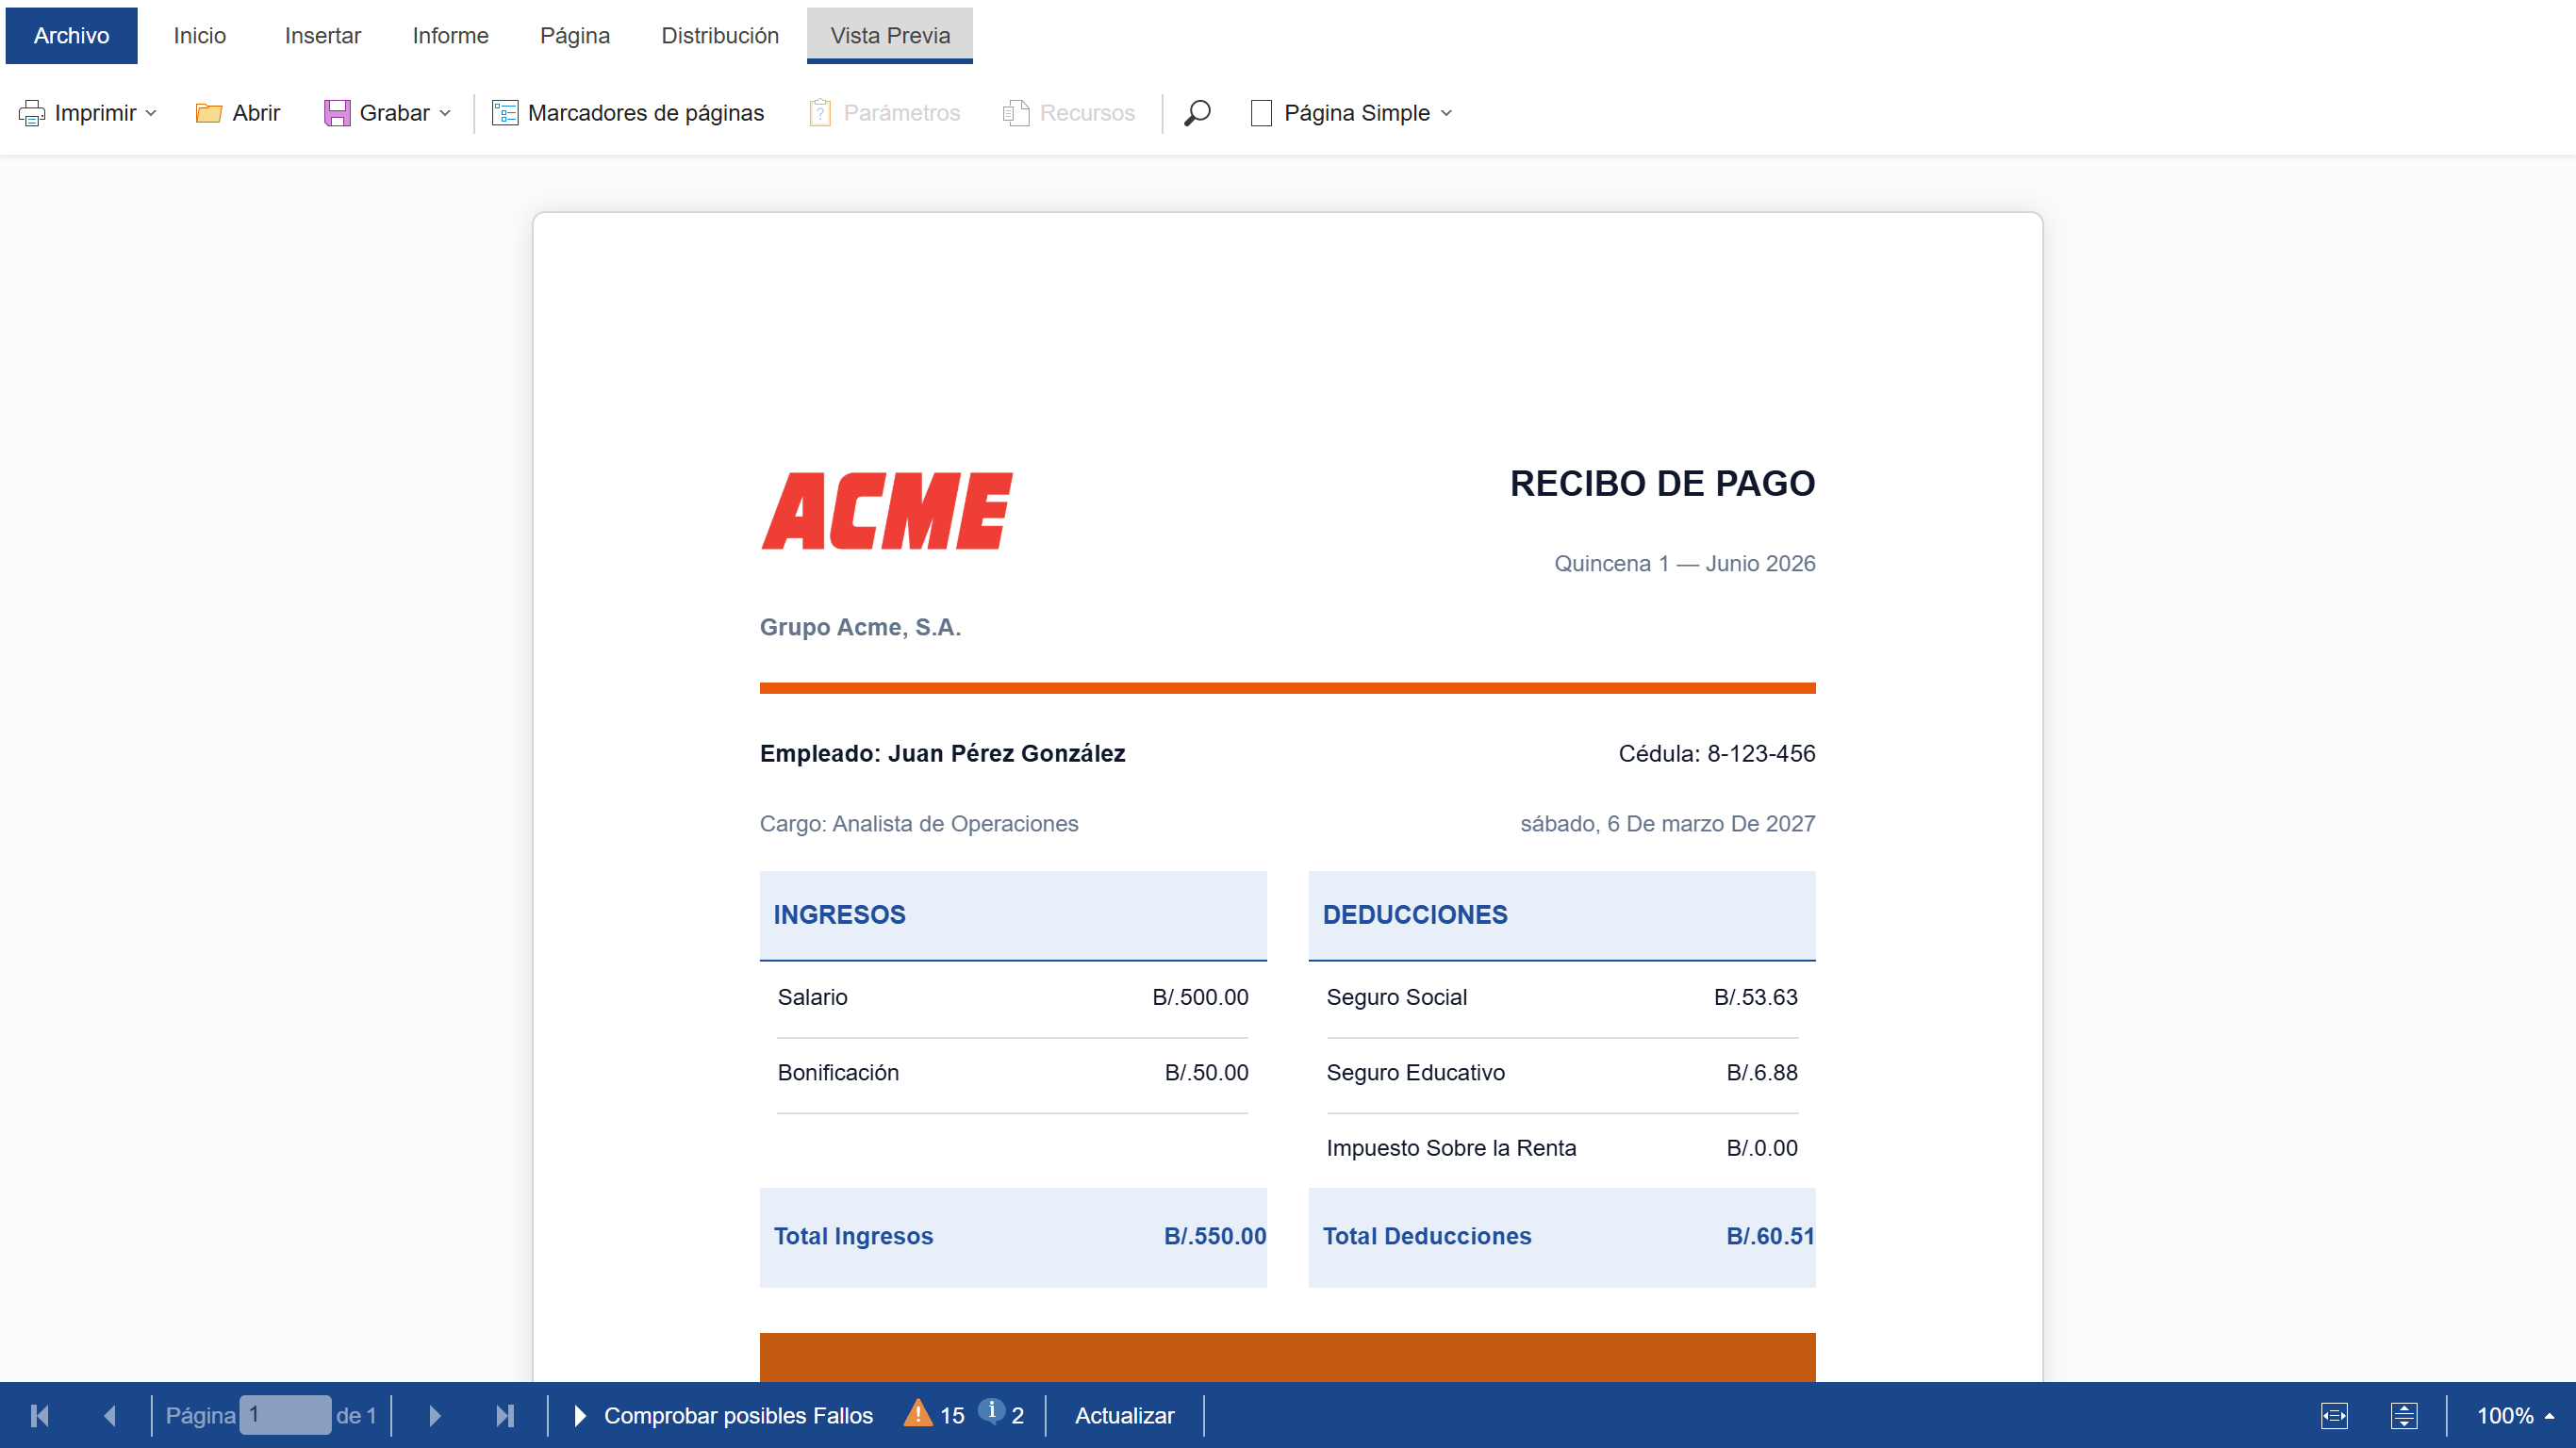Screen dimensions: 2576x1448
Task: Click 'Cédula: 8-123-456' text
Action: point(1716,753)
